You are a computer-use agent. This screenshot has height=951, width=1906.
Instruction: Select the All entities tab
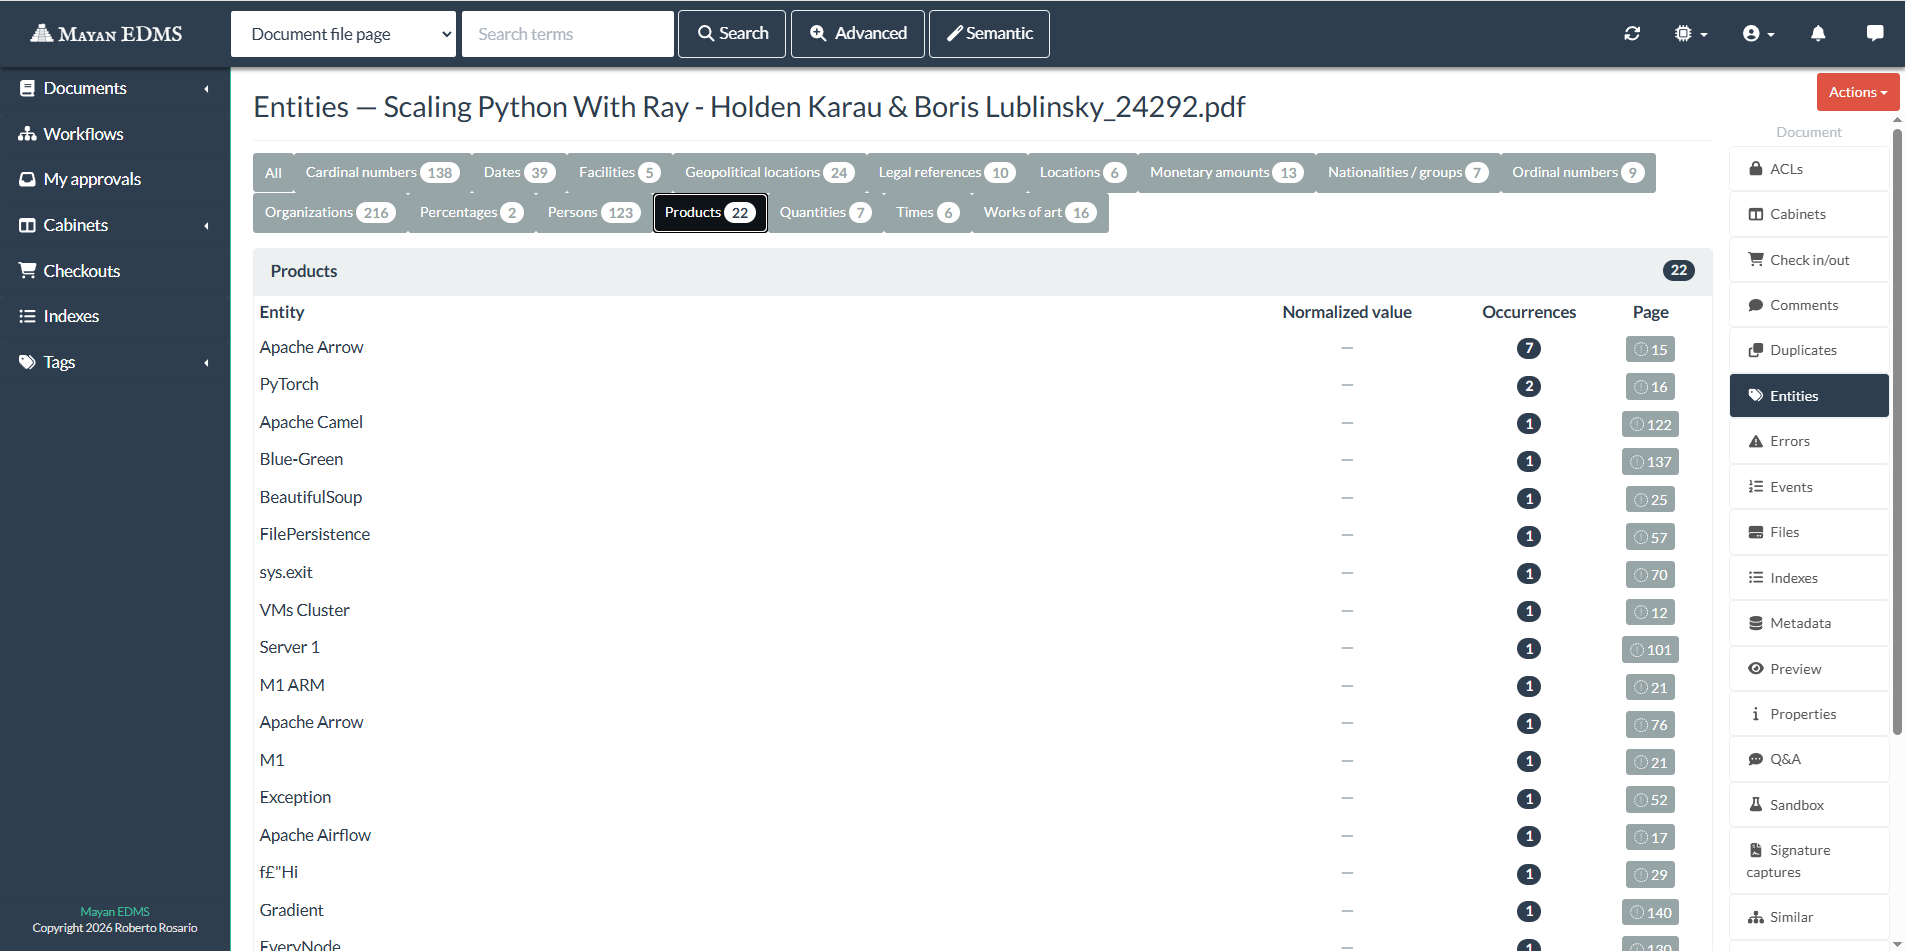point(273,173)
